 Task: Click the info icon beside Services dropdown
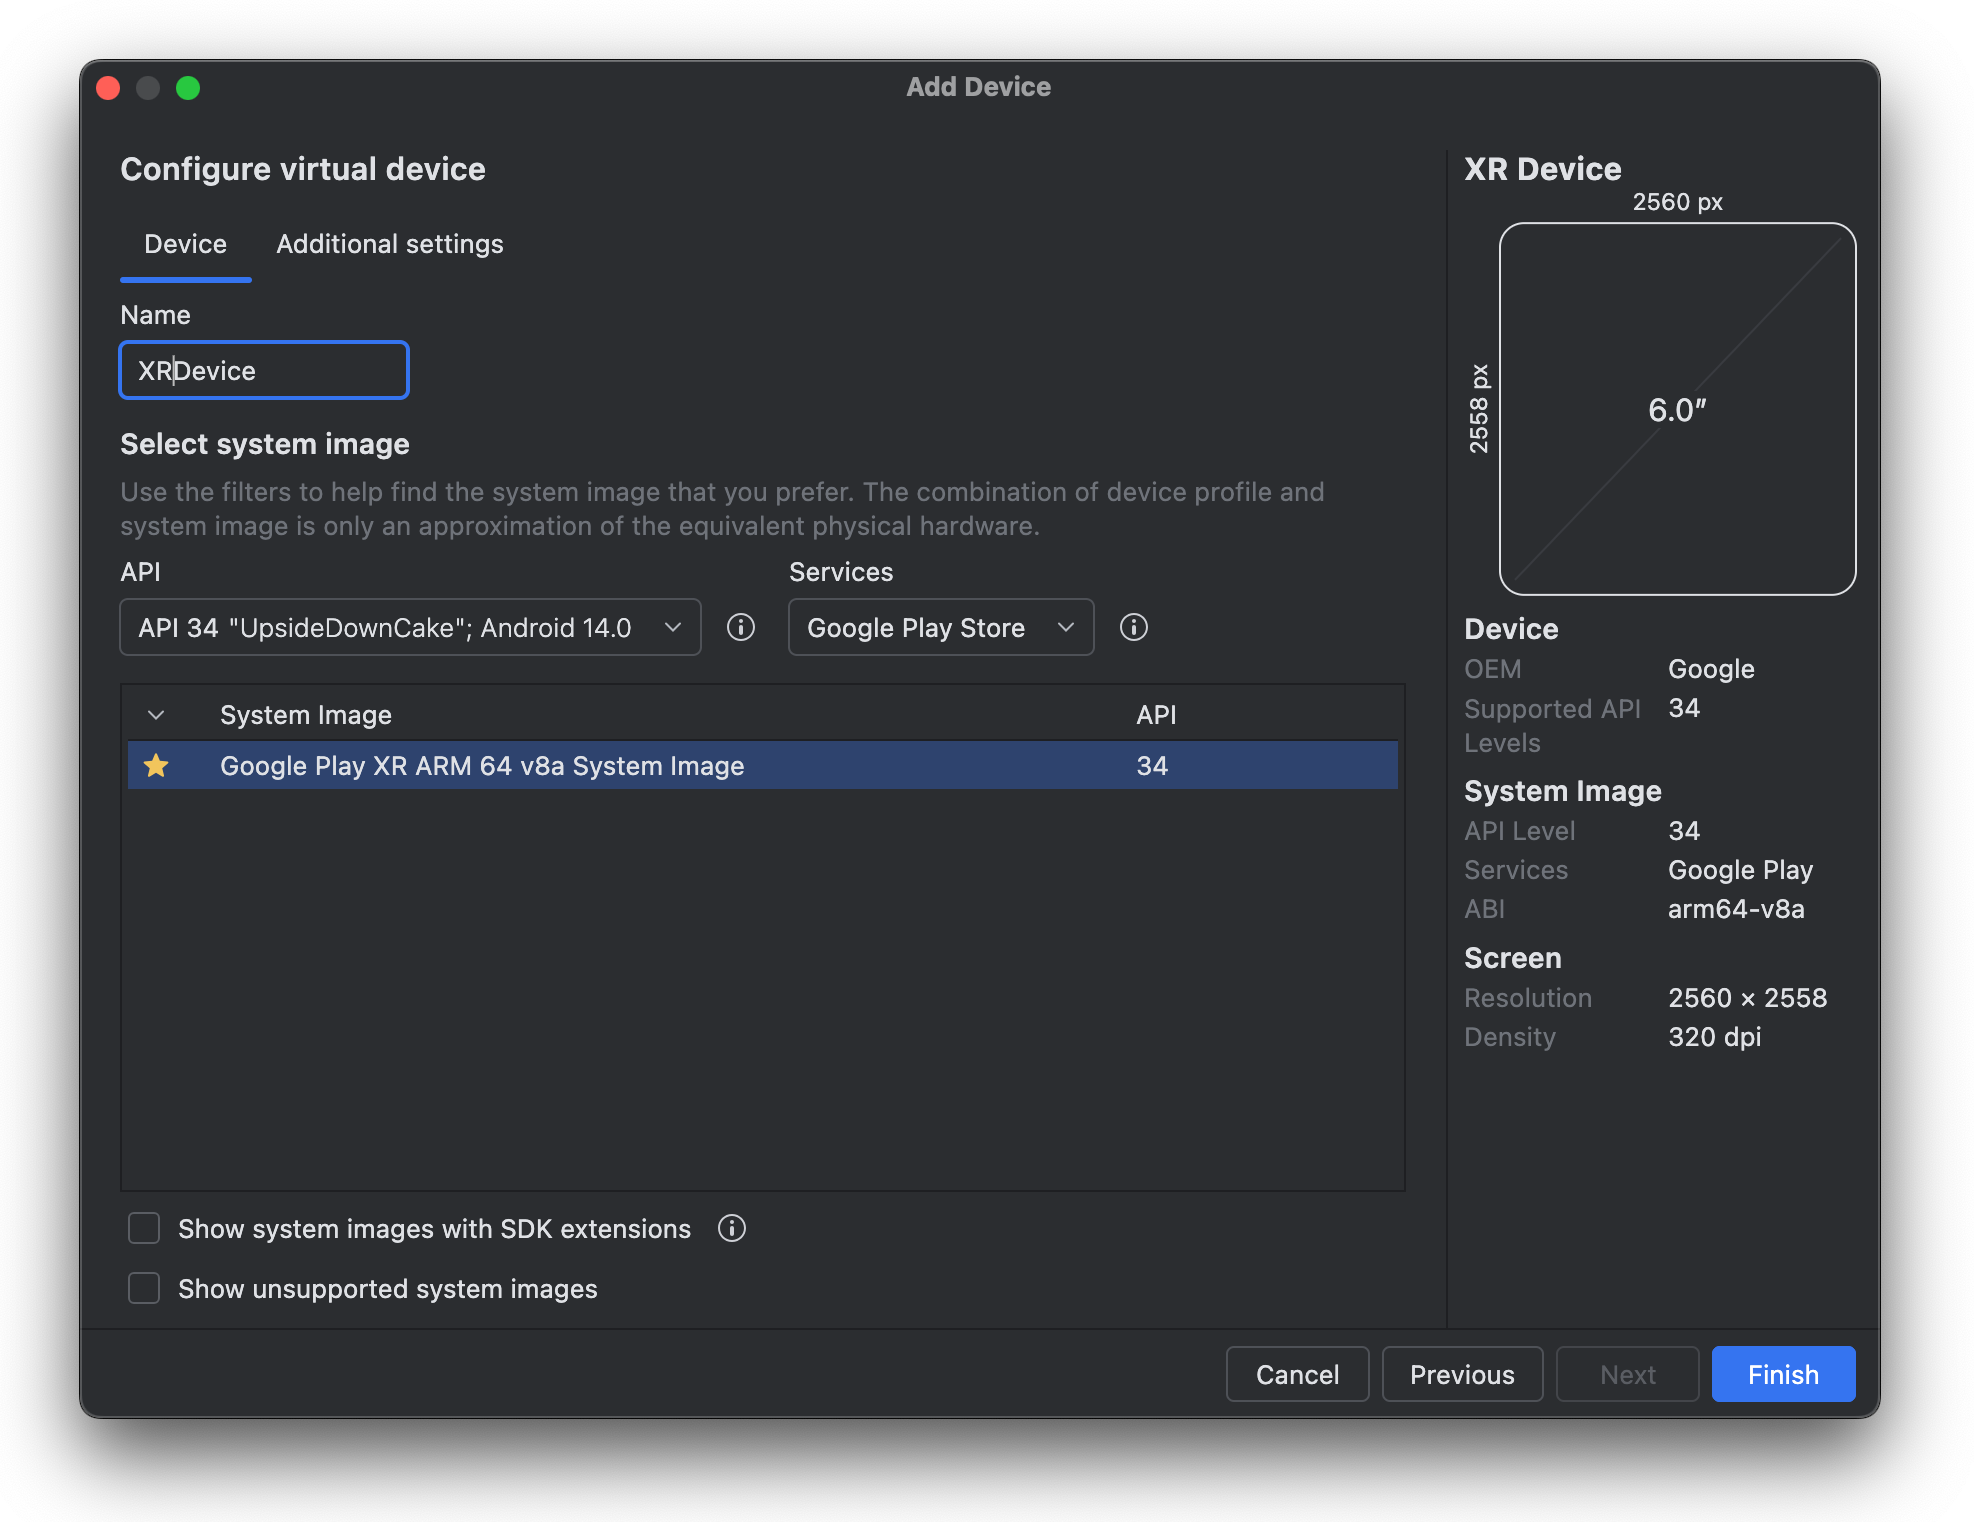(1133, 627)
